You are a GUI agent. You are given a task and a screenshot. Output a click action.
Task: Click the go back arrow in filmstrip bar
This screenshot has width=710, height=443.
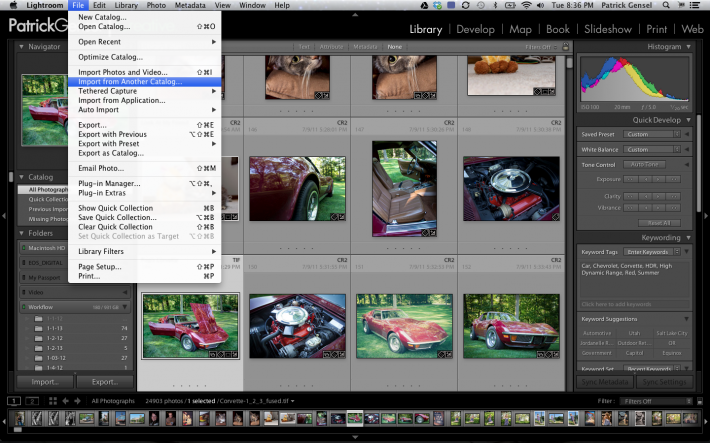click(66, 401)
